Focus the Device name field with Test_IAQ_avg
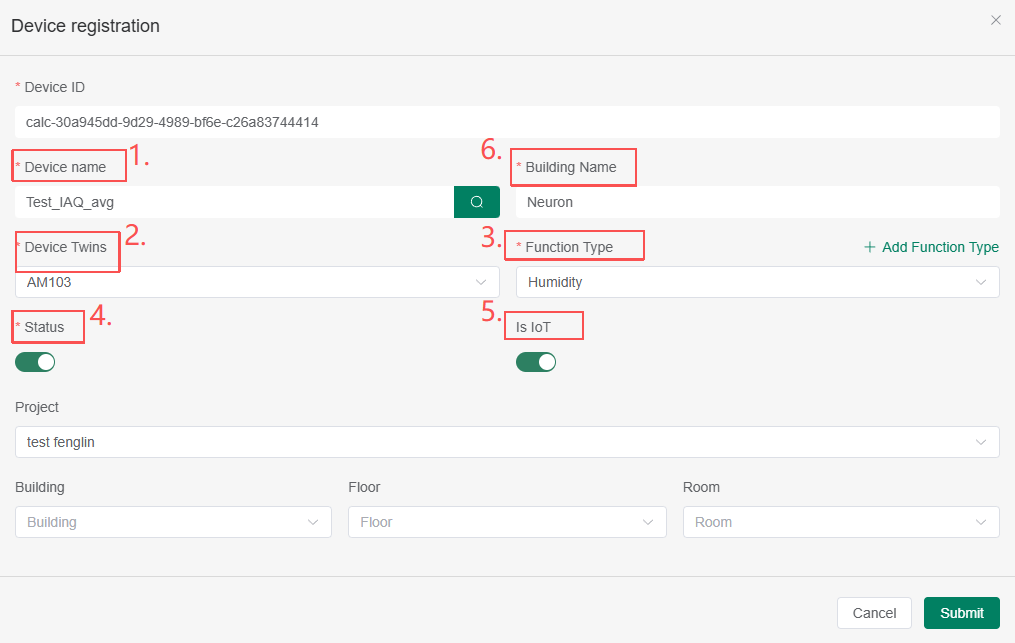This screenshot has height=643, width=1015. tap(235, 202)
